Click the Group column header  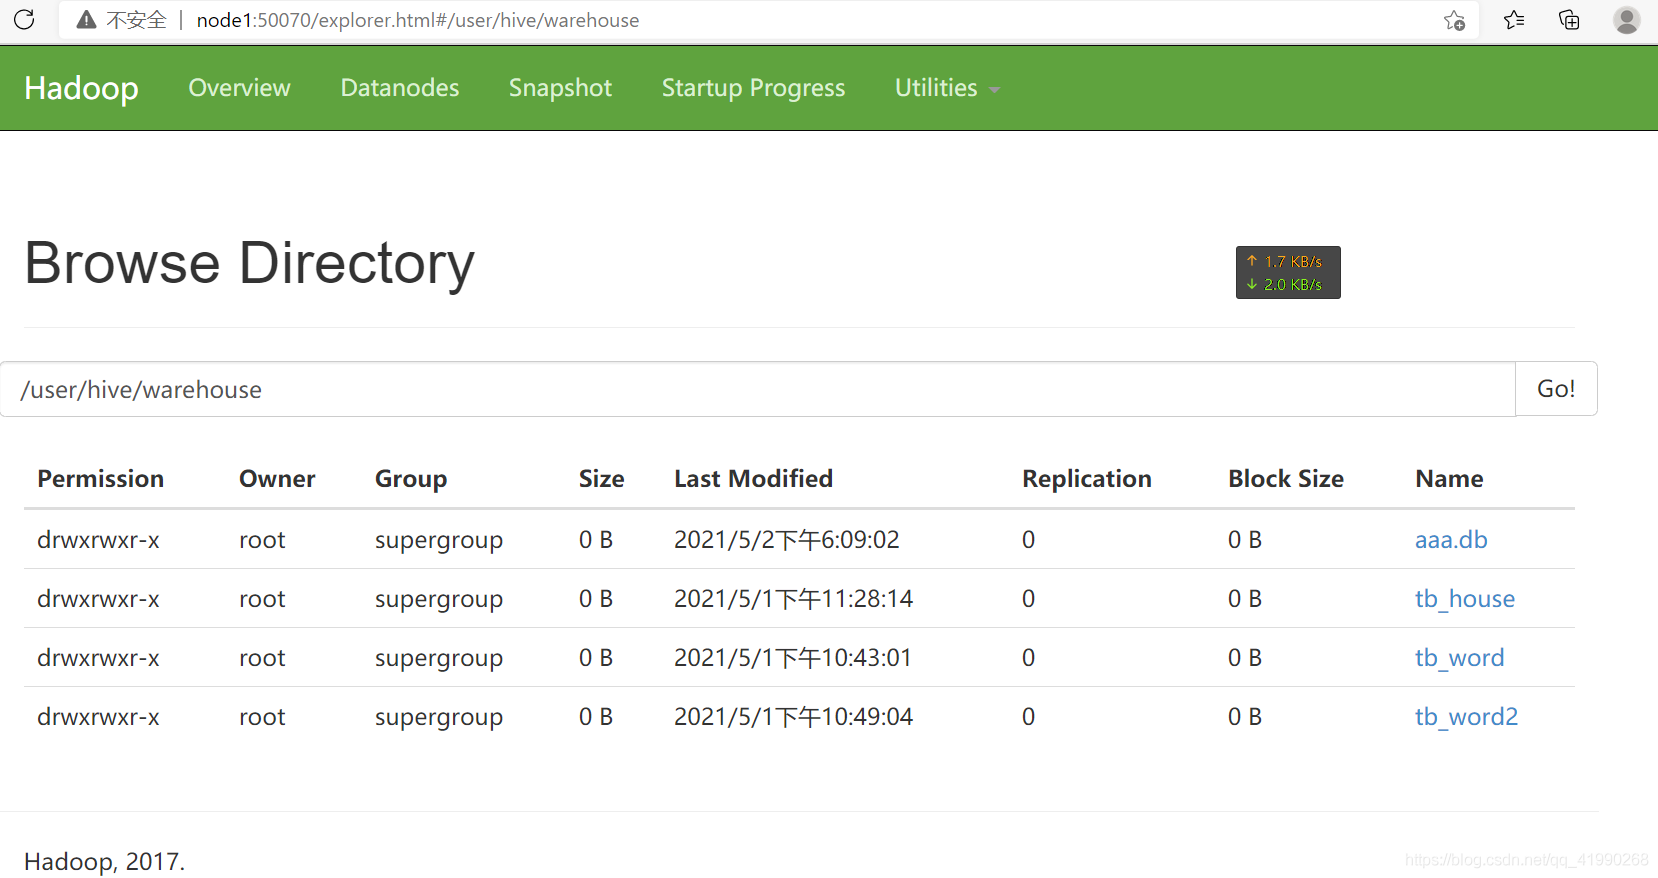[411, 479]
